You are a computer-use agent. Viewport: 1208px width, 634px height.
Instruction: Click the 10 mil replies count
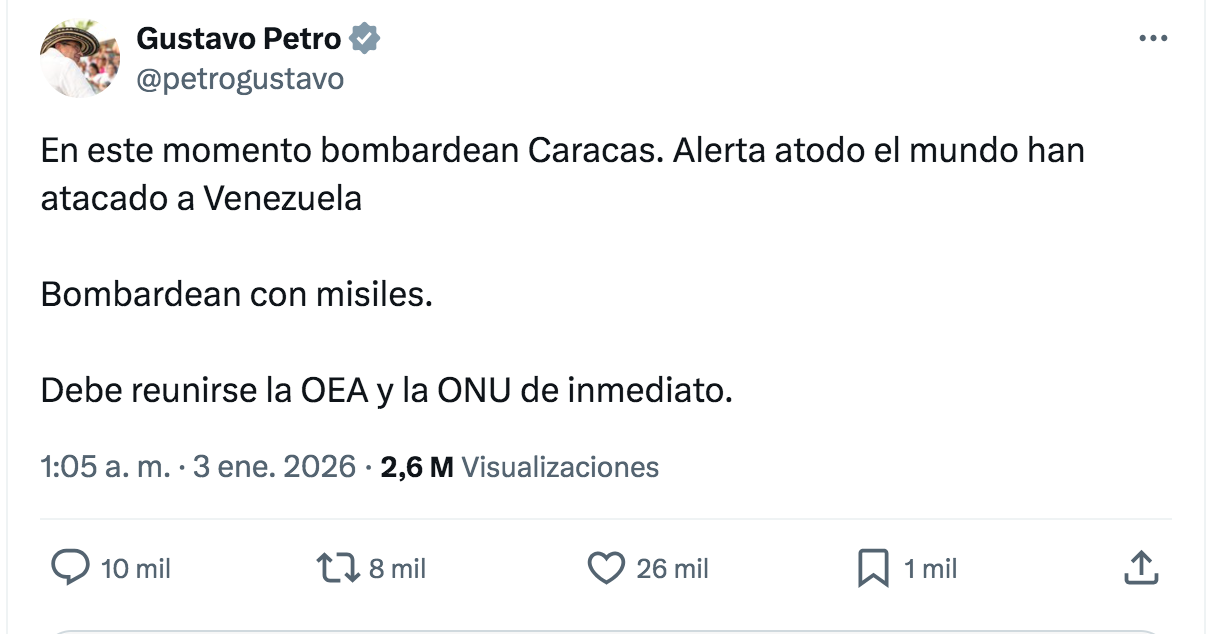click(x=136, y=569)
